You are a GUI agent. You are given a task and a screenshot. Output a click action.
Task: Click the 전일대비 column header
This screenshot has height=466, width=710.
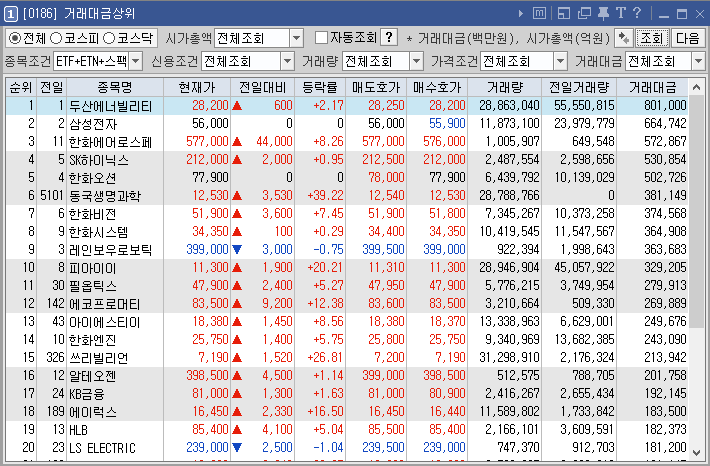[x=262, y=87]
